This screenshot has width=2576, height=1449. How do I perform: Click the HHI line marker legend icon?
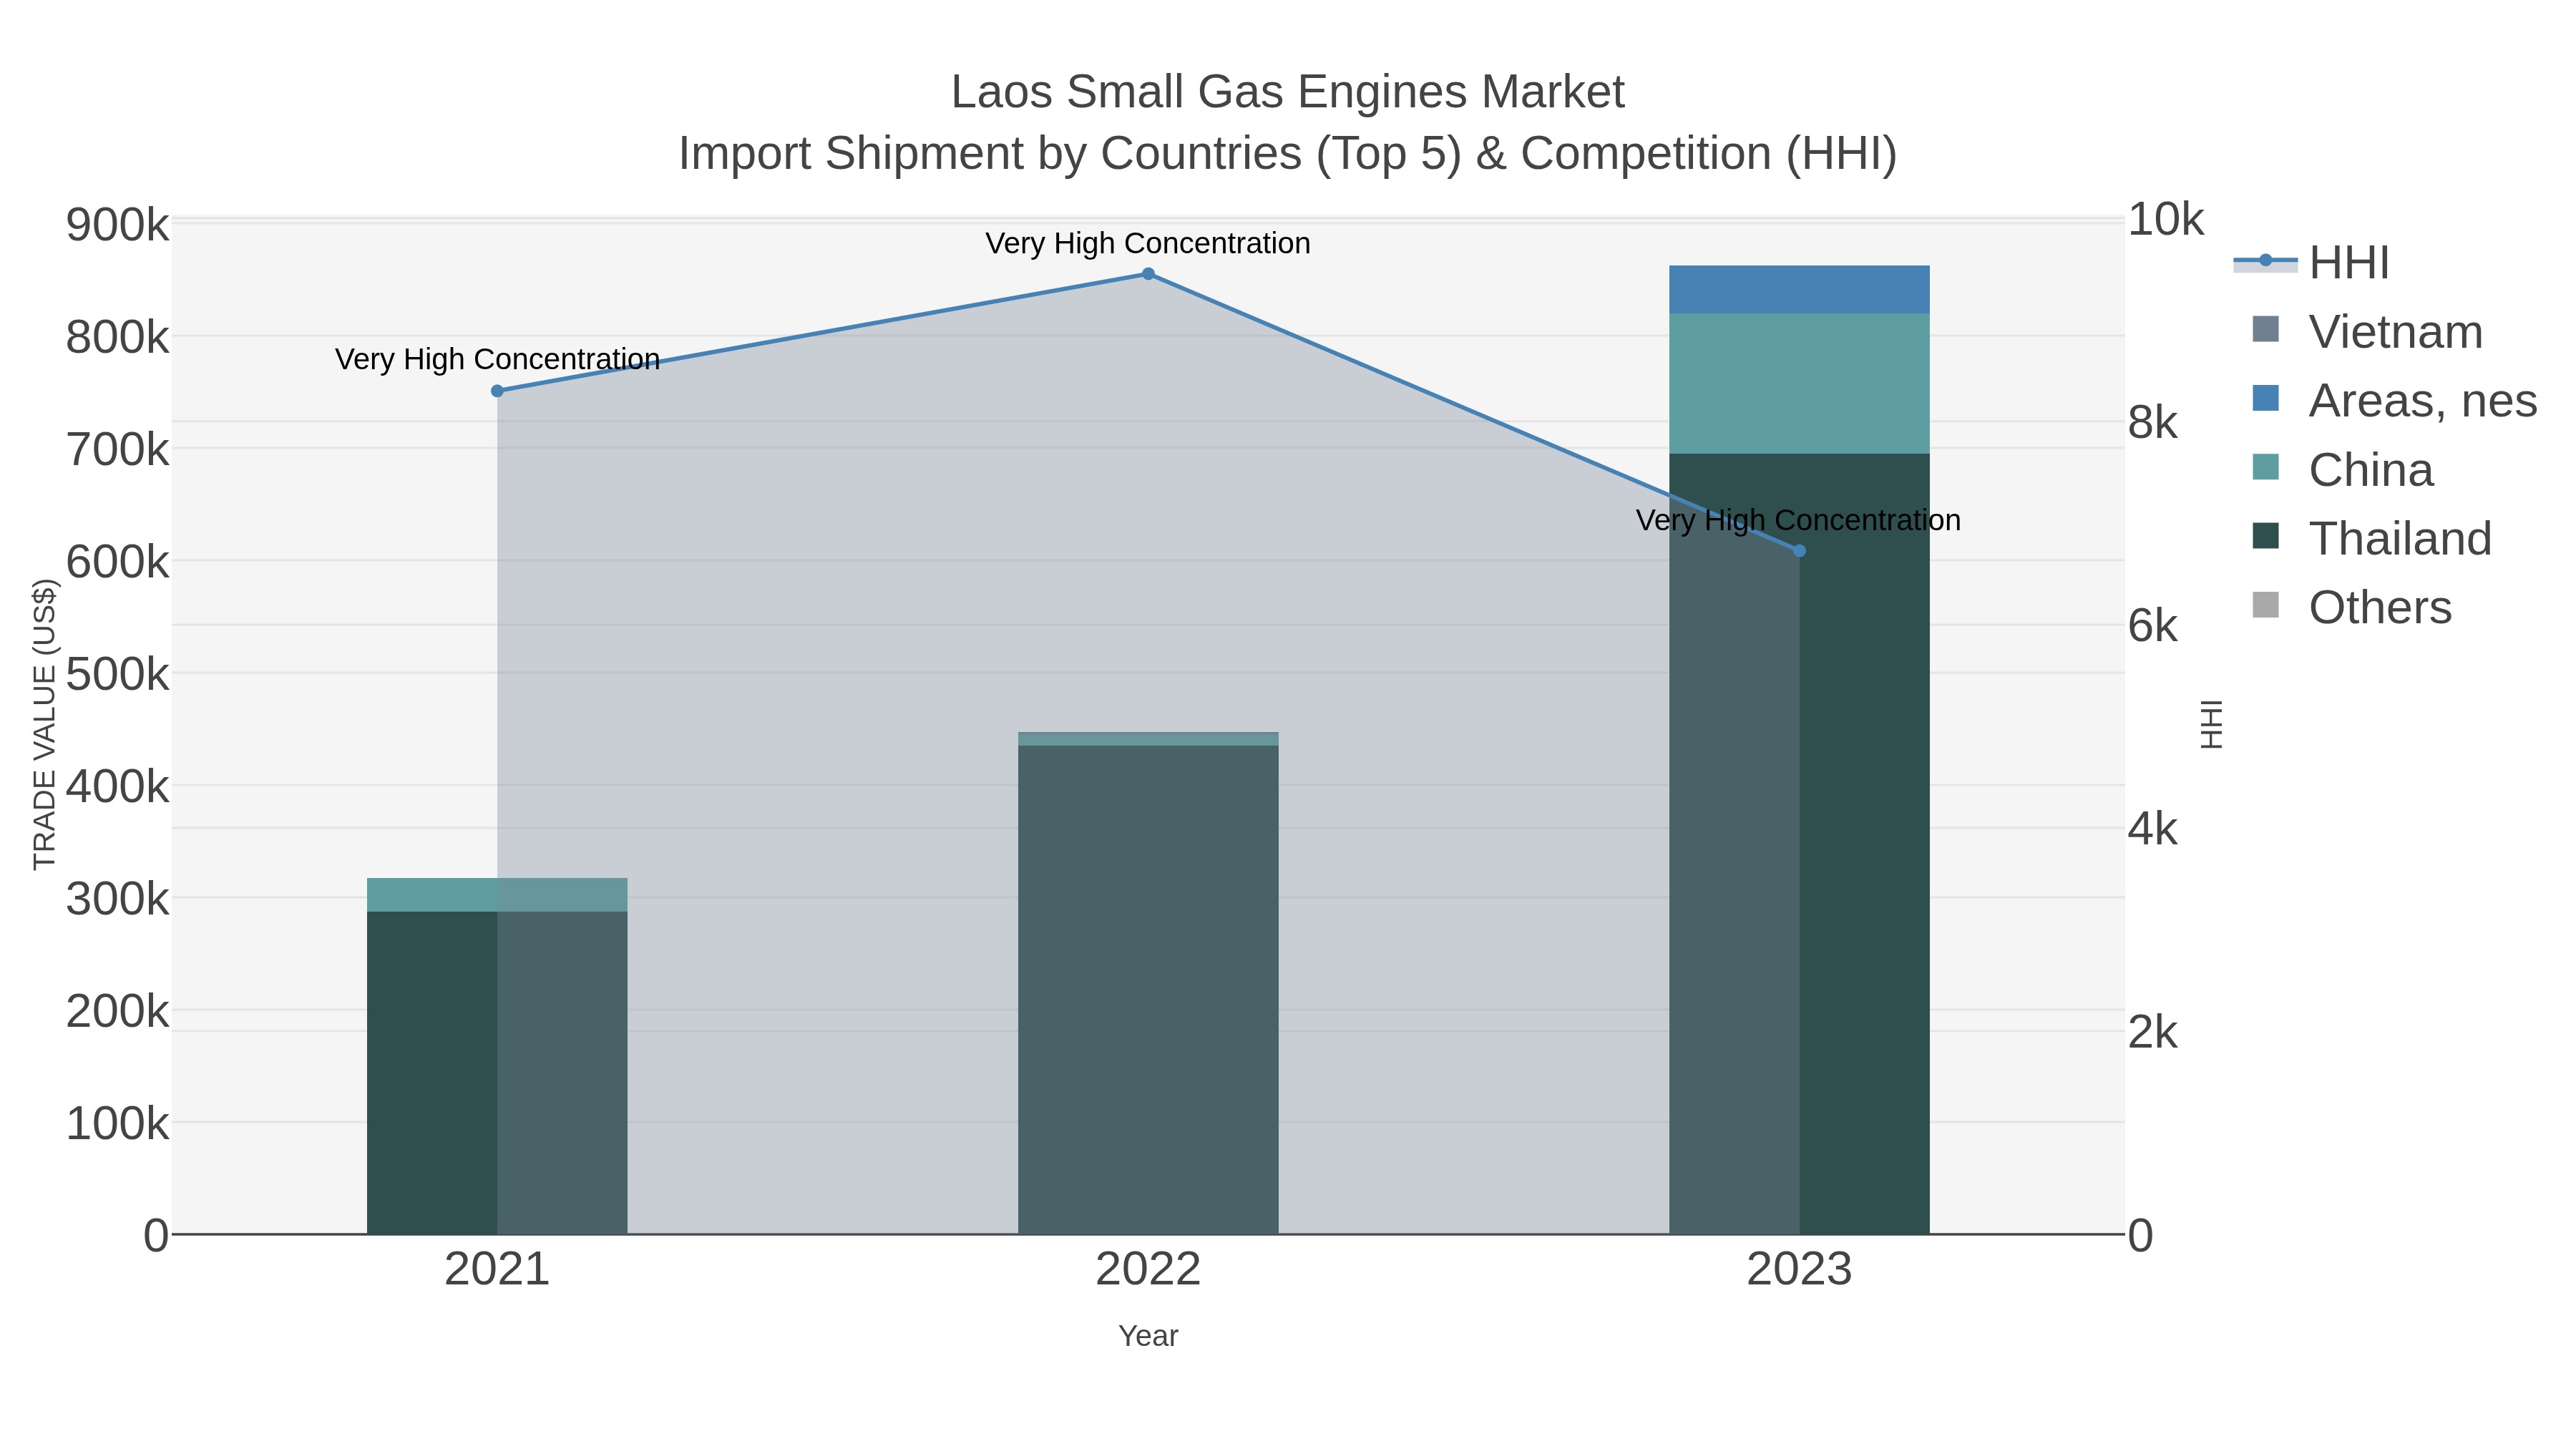click(x=2265, y=262)
